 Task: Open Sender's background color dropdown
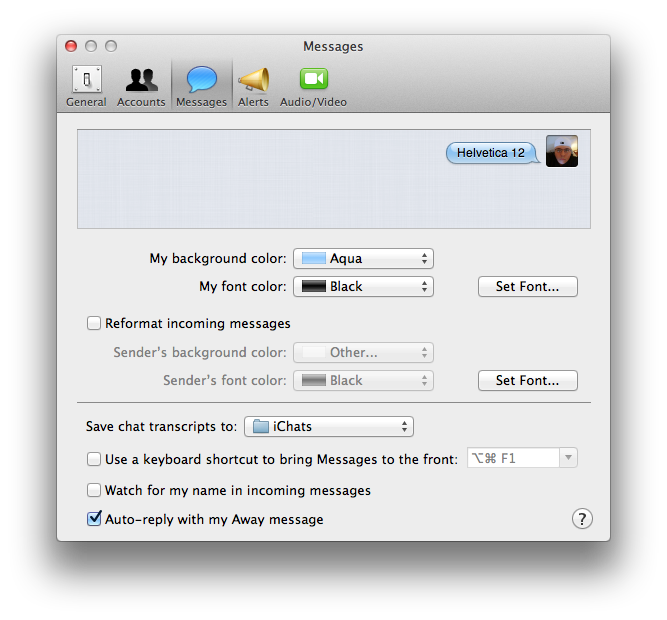(363, 353)
